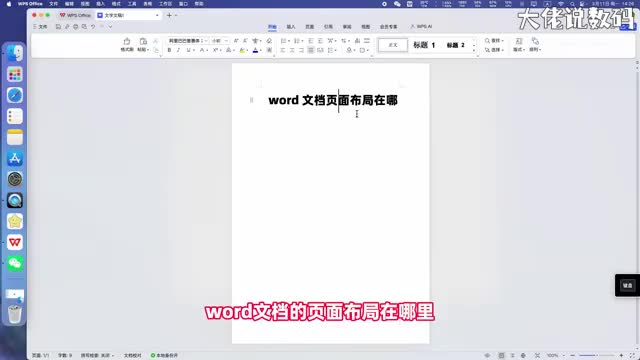
Task: Click the increase indent icon
Action: point(320,41)
